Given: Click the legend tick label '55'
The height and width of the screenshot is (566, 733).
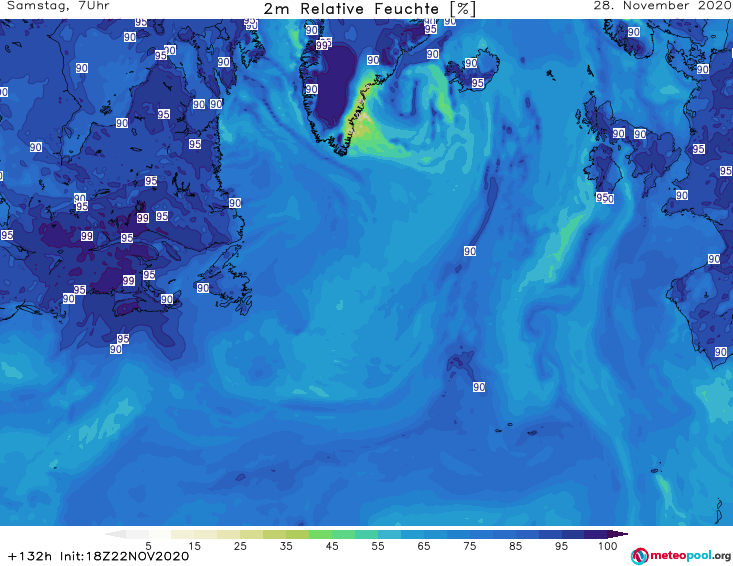Looking at the screenshot, I should (378, 546).
